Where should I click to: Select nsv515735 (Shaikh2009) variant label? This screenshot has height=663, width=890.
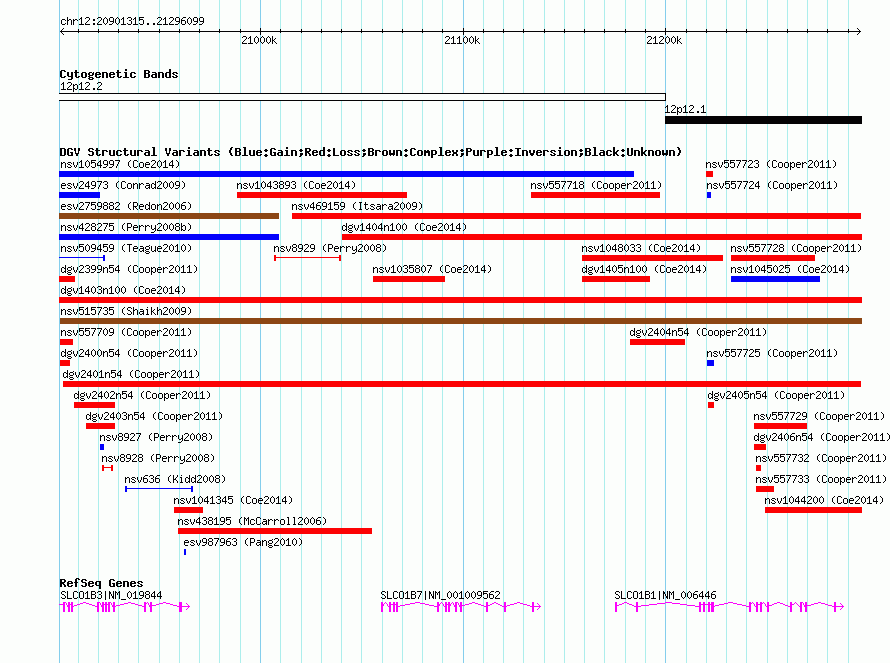pos(126,311)
